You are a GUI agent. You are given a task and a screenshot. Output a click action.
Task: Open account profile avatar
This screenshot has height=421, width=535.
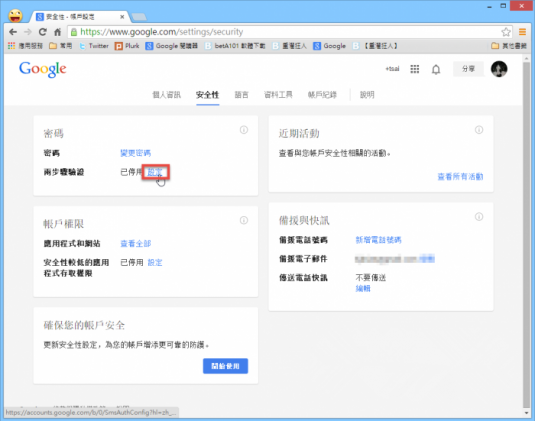[499, 69]
